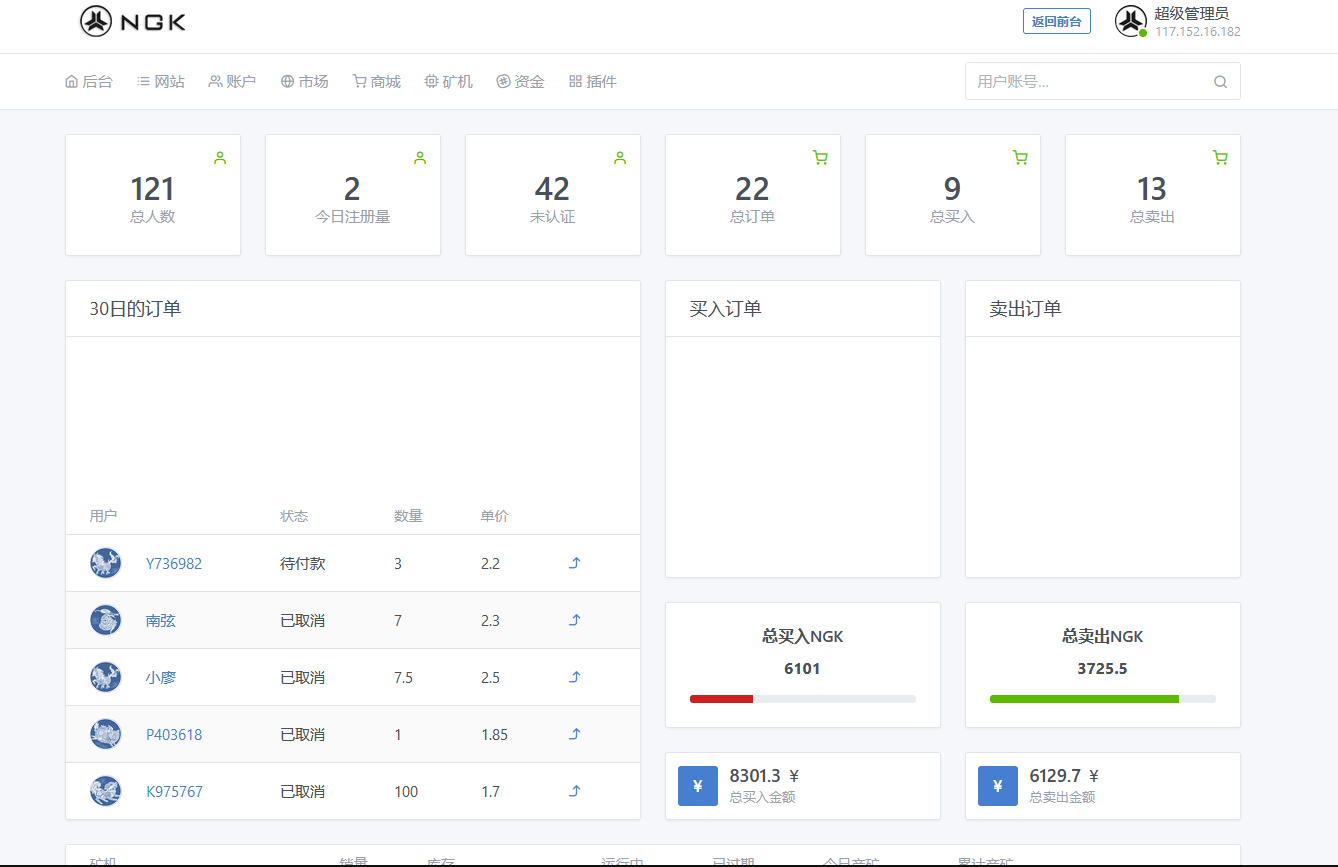Open the 插件 menu item
Image resolution: width=1338 pixels, height=867 pixels.
(x=592, y=82)
